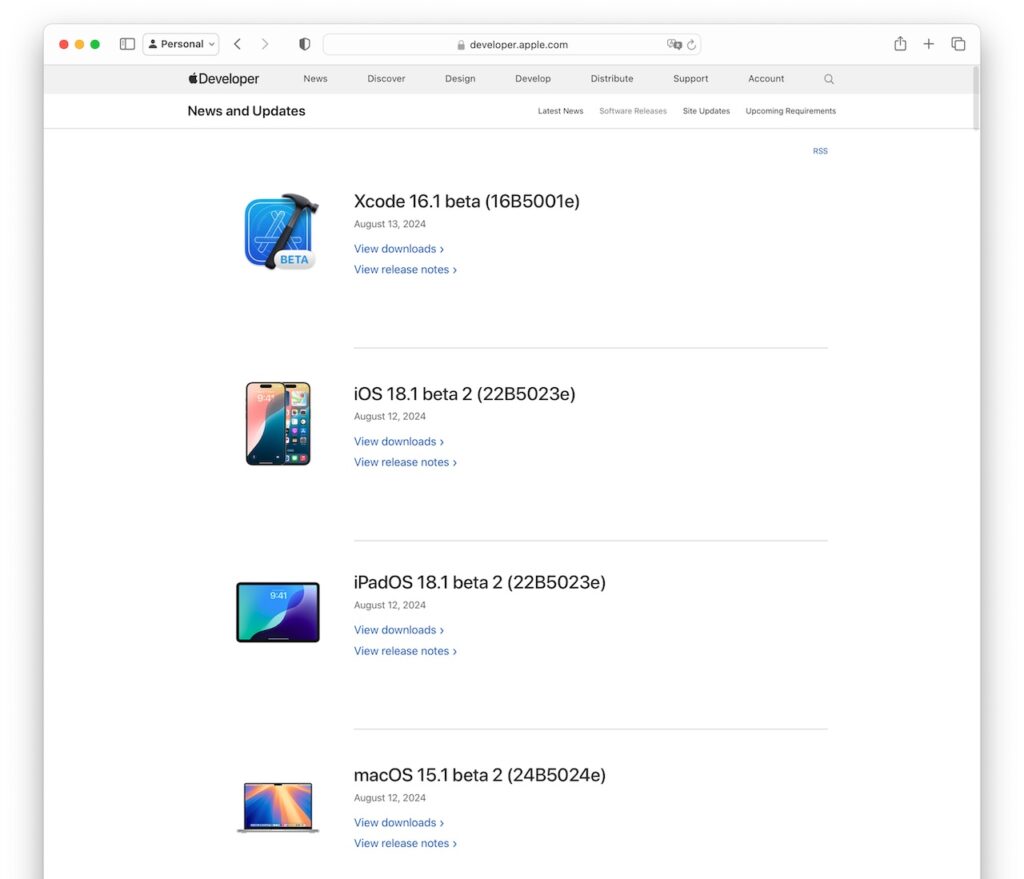Screen dimensions: 1024x879
Task: Reload the page using the refresh icon
Action: [x=690, y=44]
